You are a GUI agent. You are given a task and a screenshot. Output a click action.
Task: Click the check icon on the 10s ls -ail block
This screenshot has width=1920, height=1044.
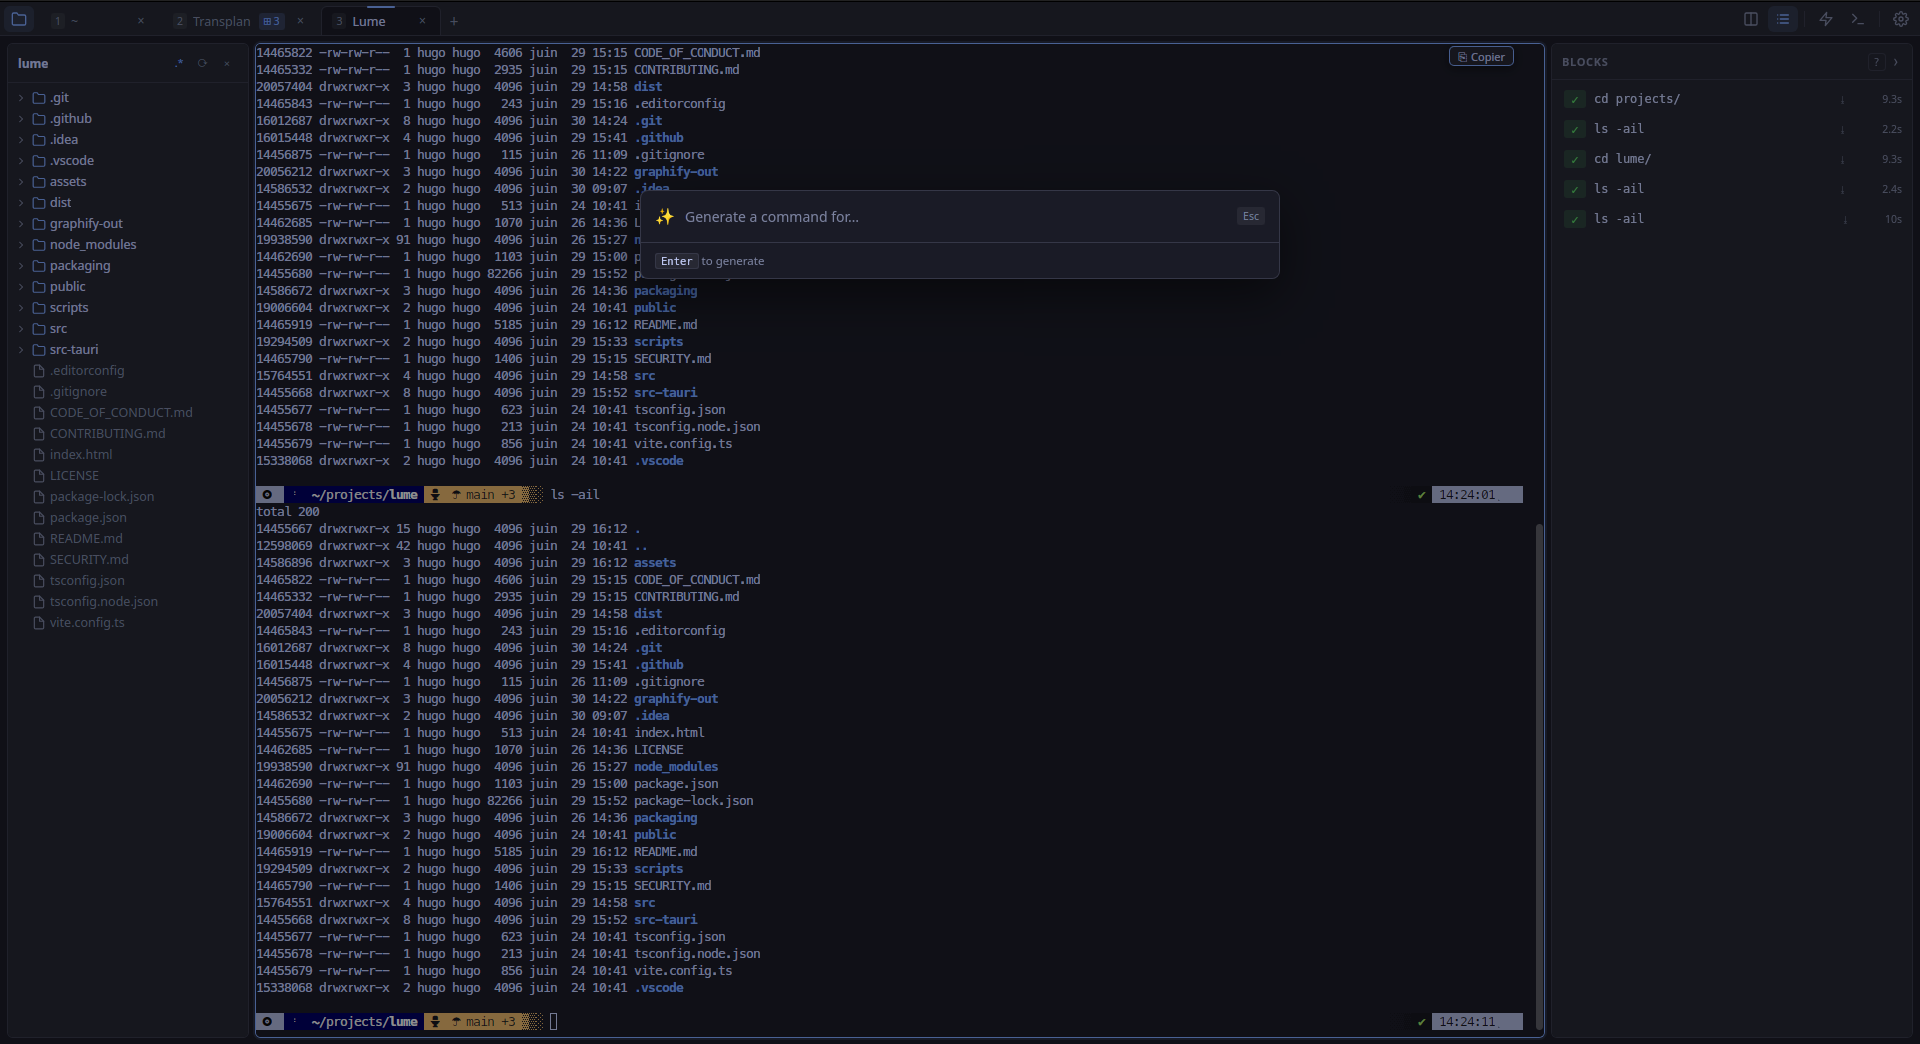coord(1575,219)
